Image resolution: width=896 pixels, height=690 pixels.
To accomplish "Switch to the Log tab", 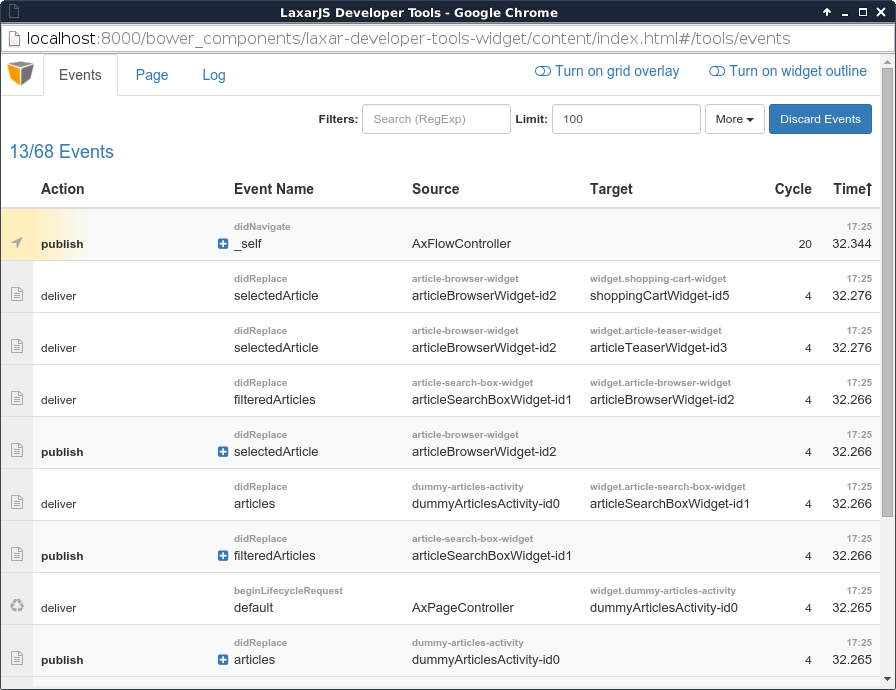I will tap(214, 75).
